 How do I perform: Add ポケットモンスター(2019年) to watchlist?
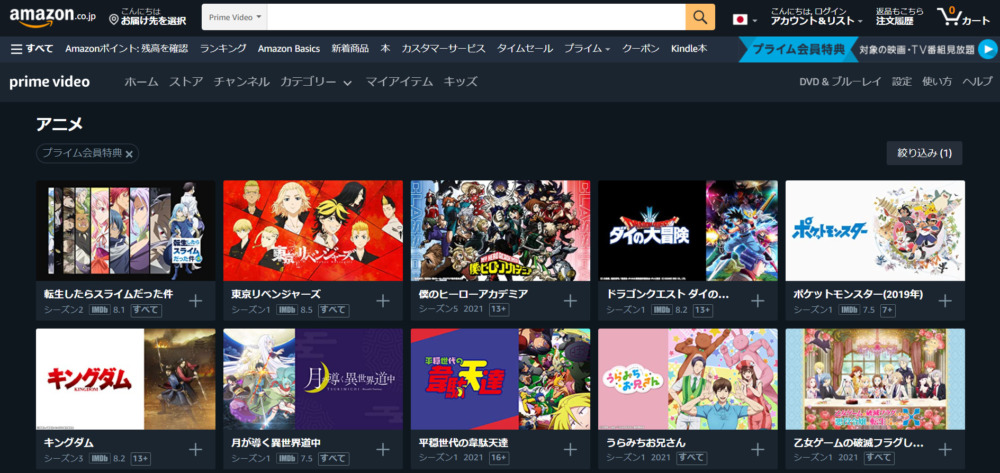945,301
